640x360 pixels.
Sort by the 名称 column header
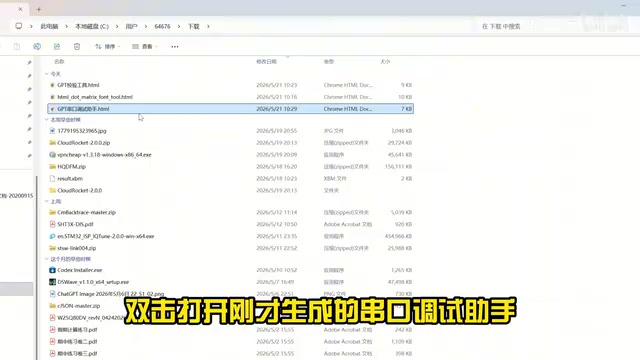[59, 62]
